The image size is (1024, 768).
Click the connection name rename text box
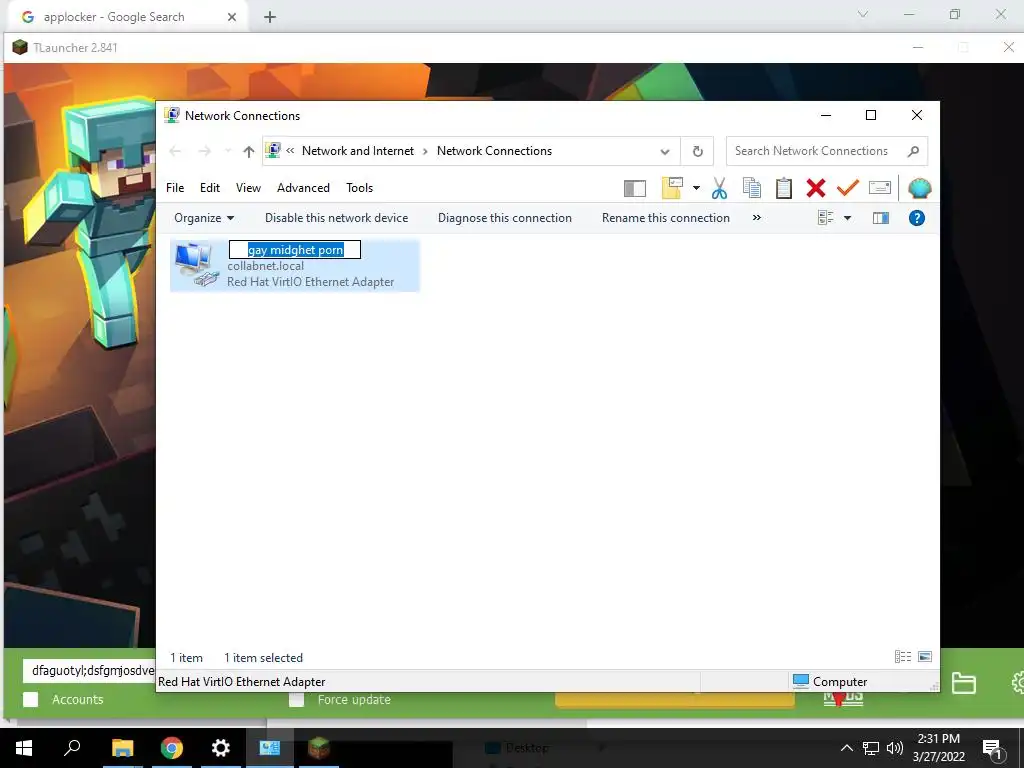point(295,250)
